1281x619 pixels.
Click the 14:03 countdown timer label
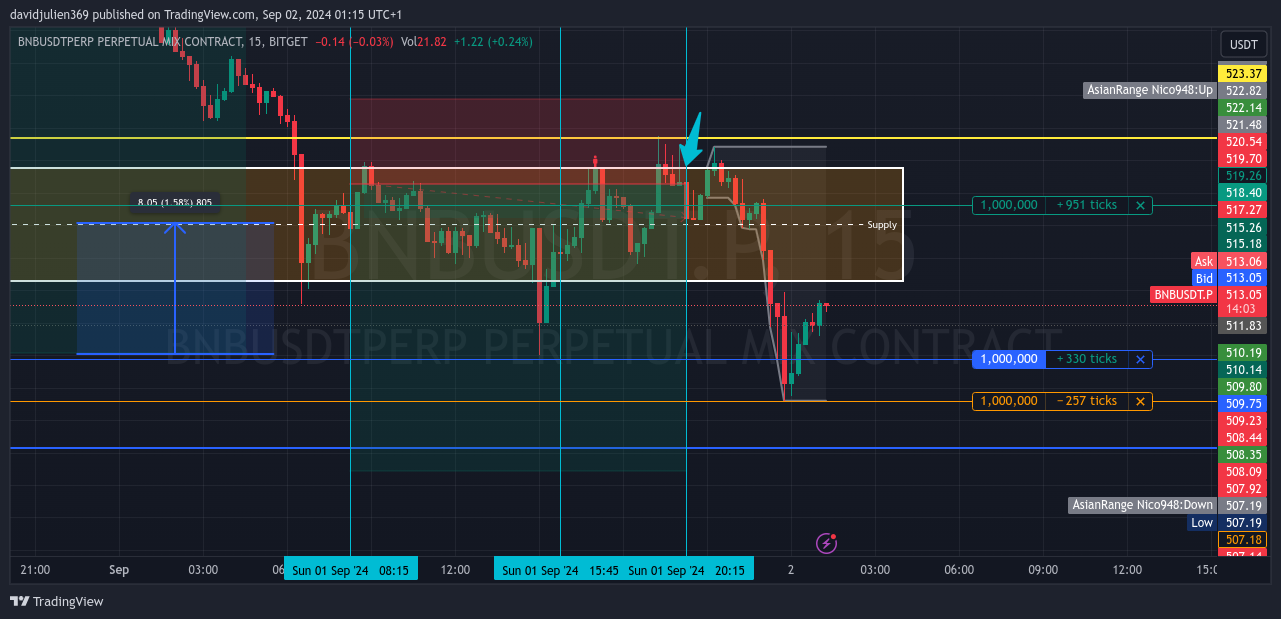click(1243, 309)
